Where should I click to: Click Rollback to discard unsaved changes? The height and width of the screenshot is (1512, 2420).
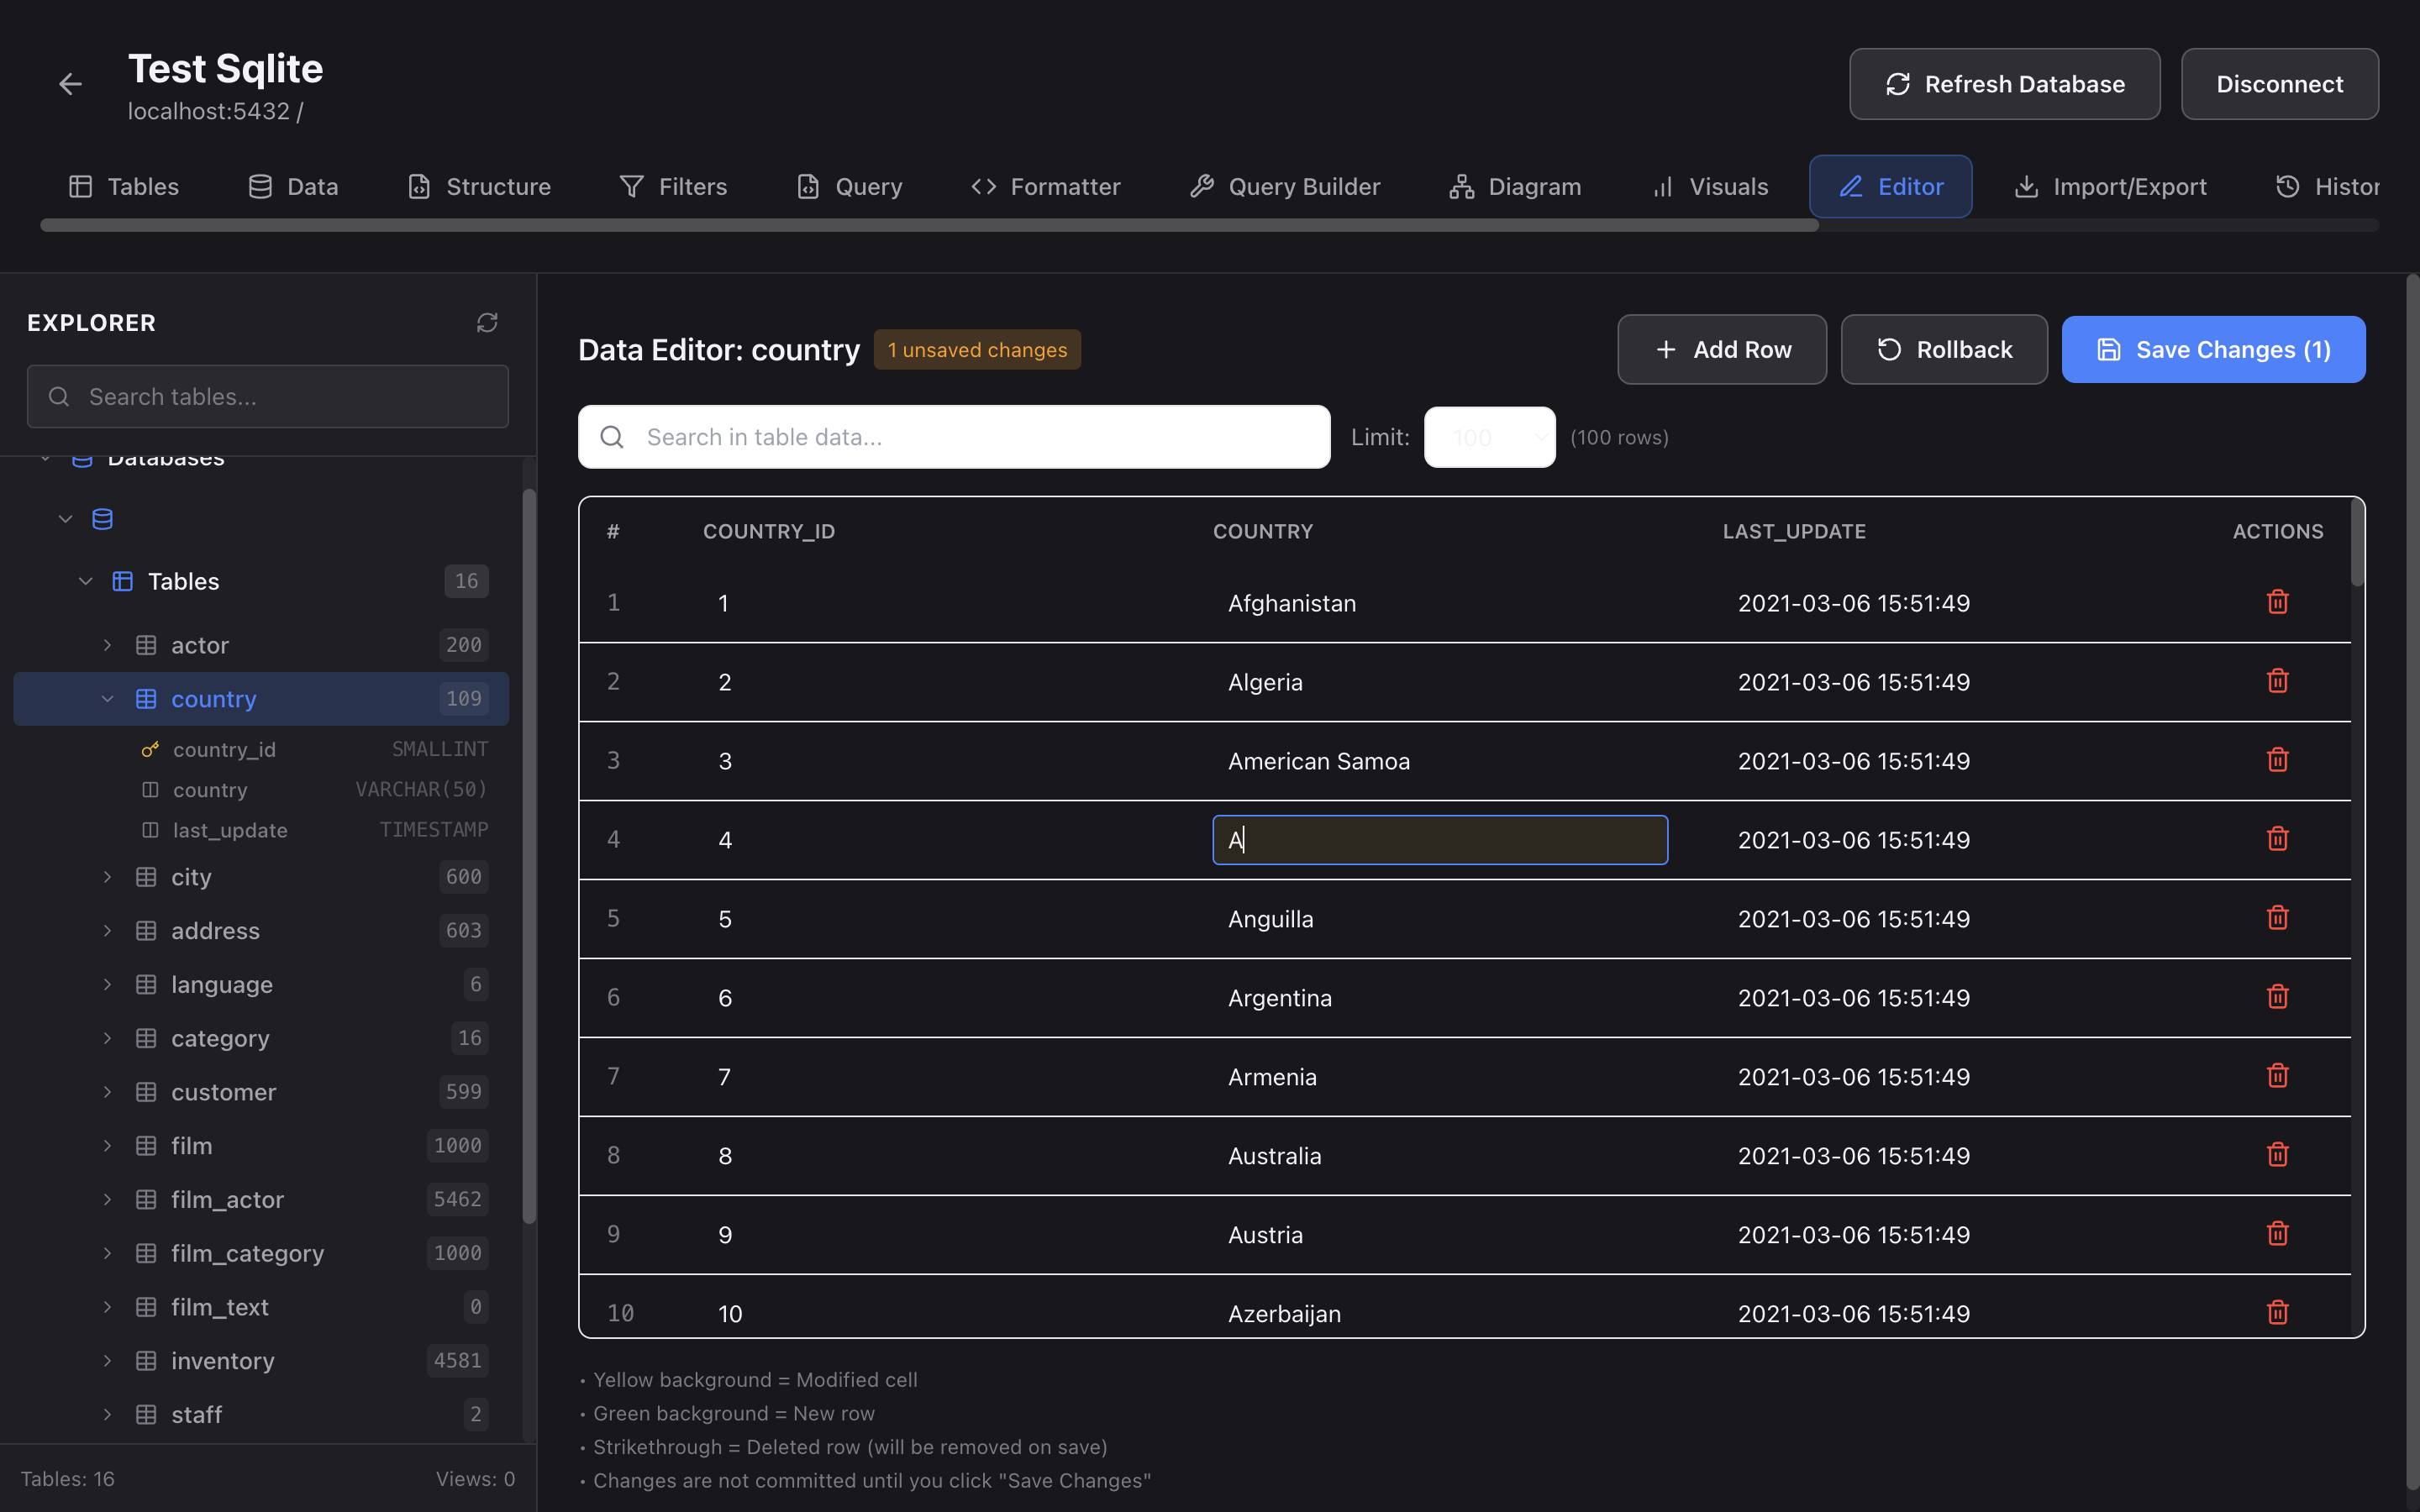pos(1943,349)
